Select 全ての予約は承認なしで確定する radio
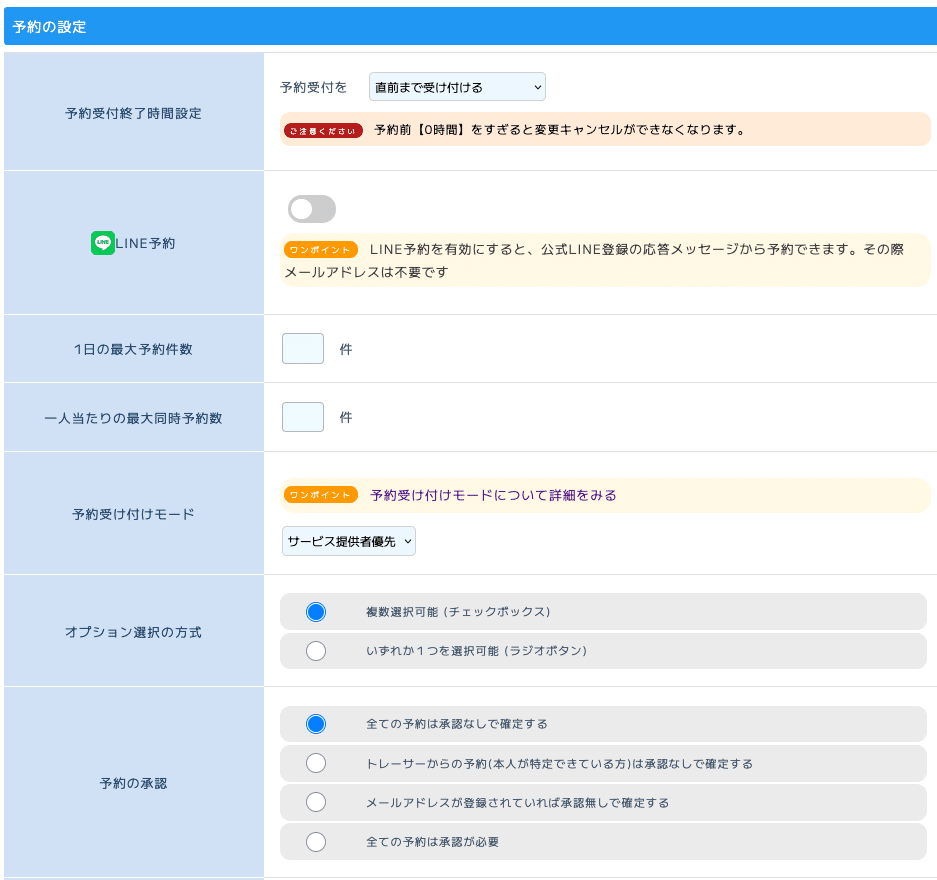937x880 pixels. [316, 724]
